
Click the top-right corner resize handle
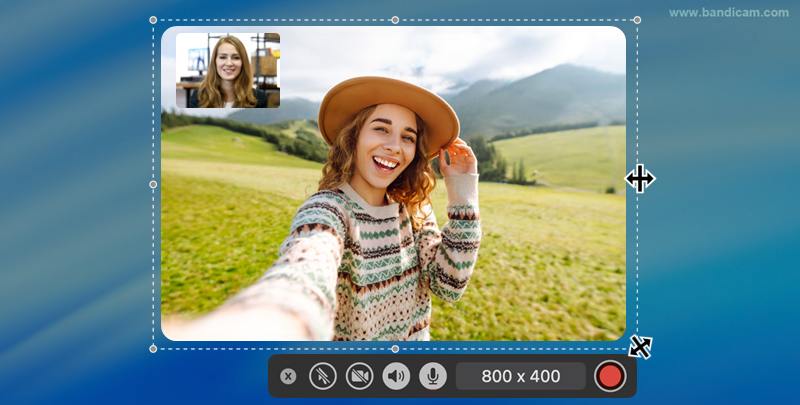click(637, 20)
